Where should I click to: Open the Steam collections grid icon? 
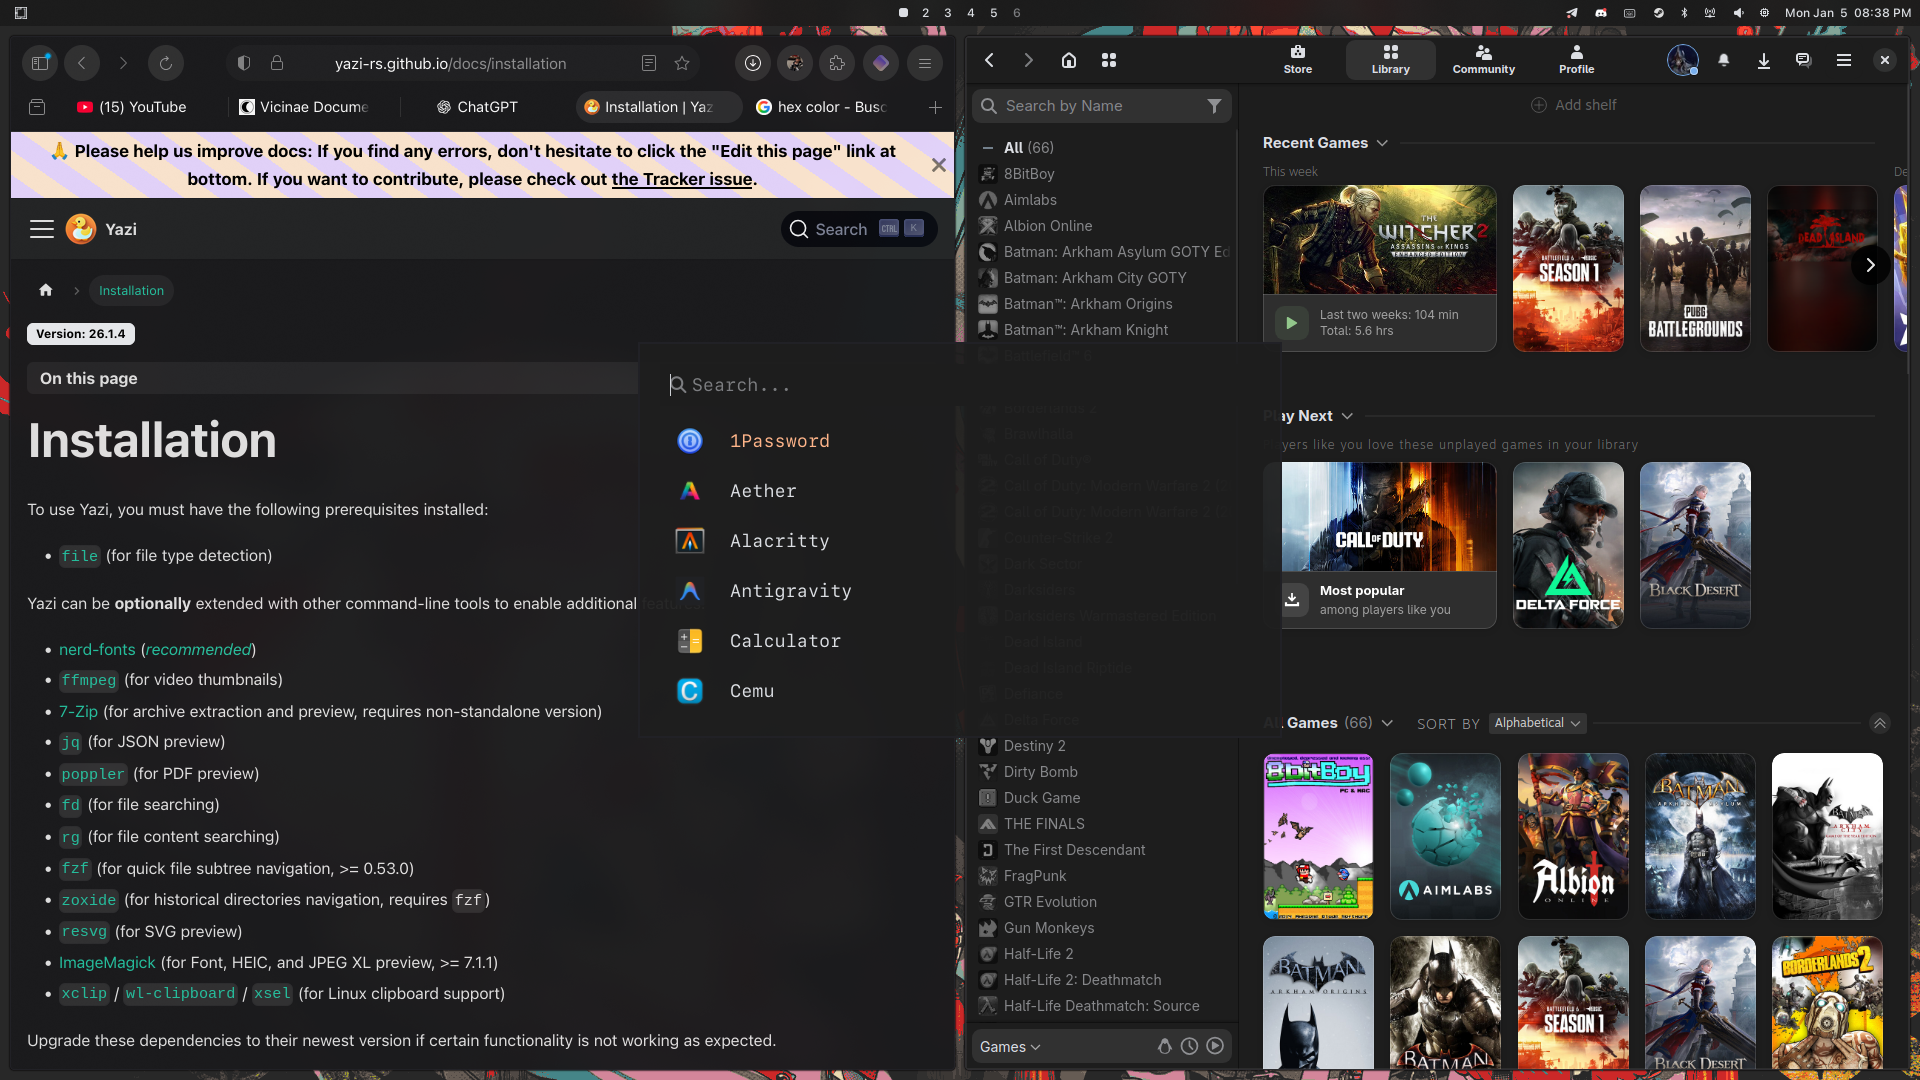point(1109,60)
